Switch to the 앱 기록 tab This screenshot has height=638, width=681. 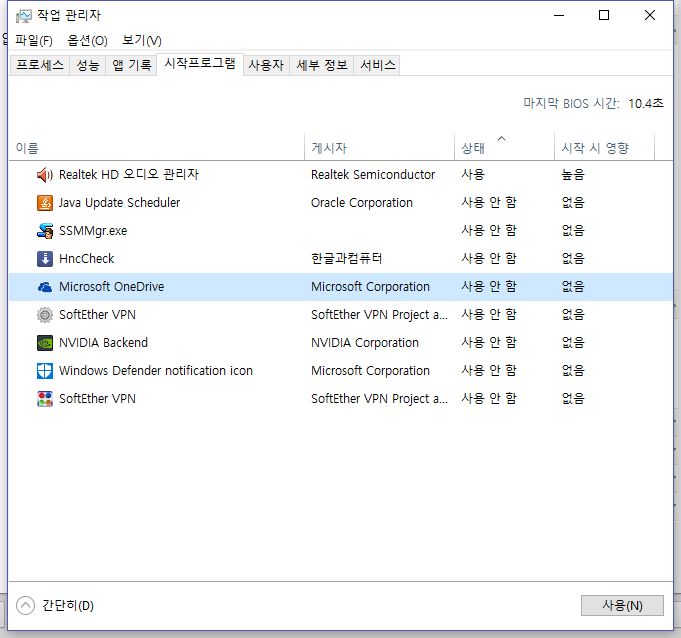[132, 65]
